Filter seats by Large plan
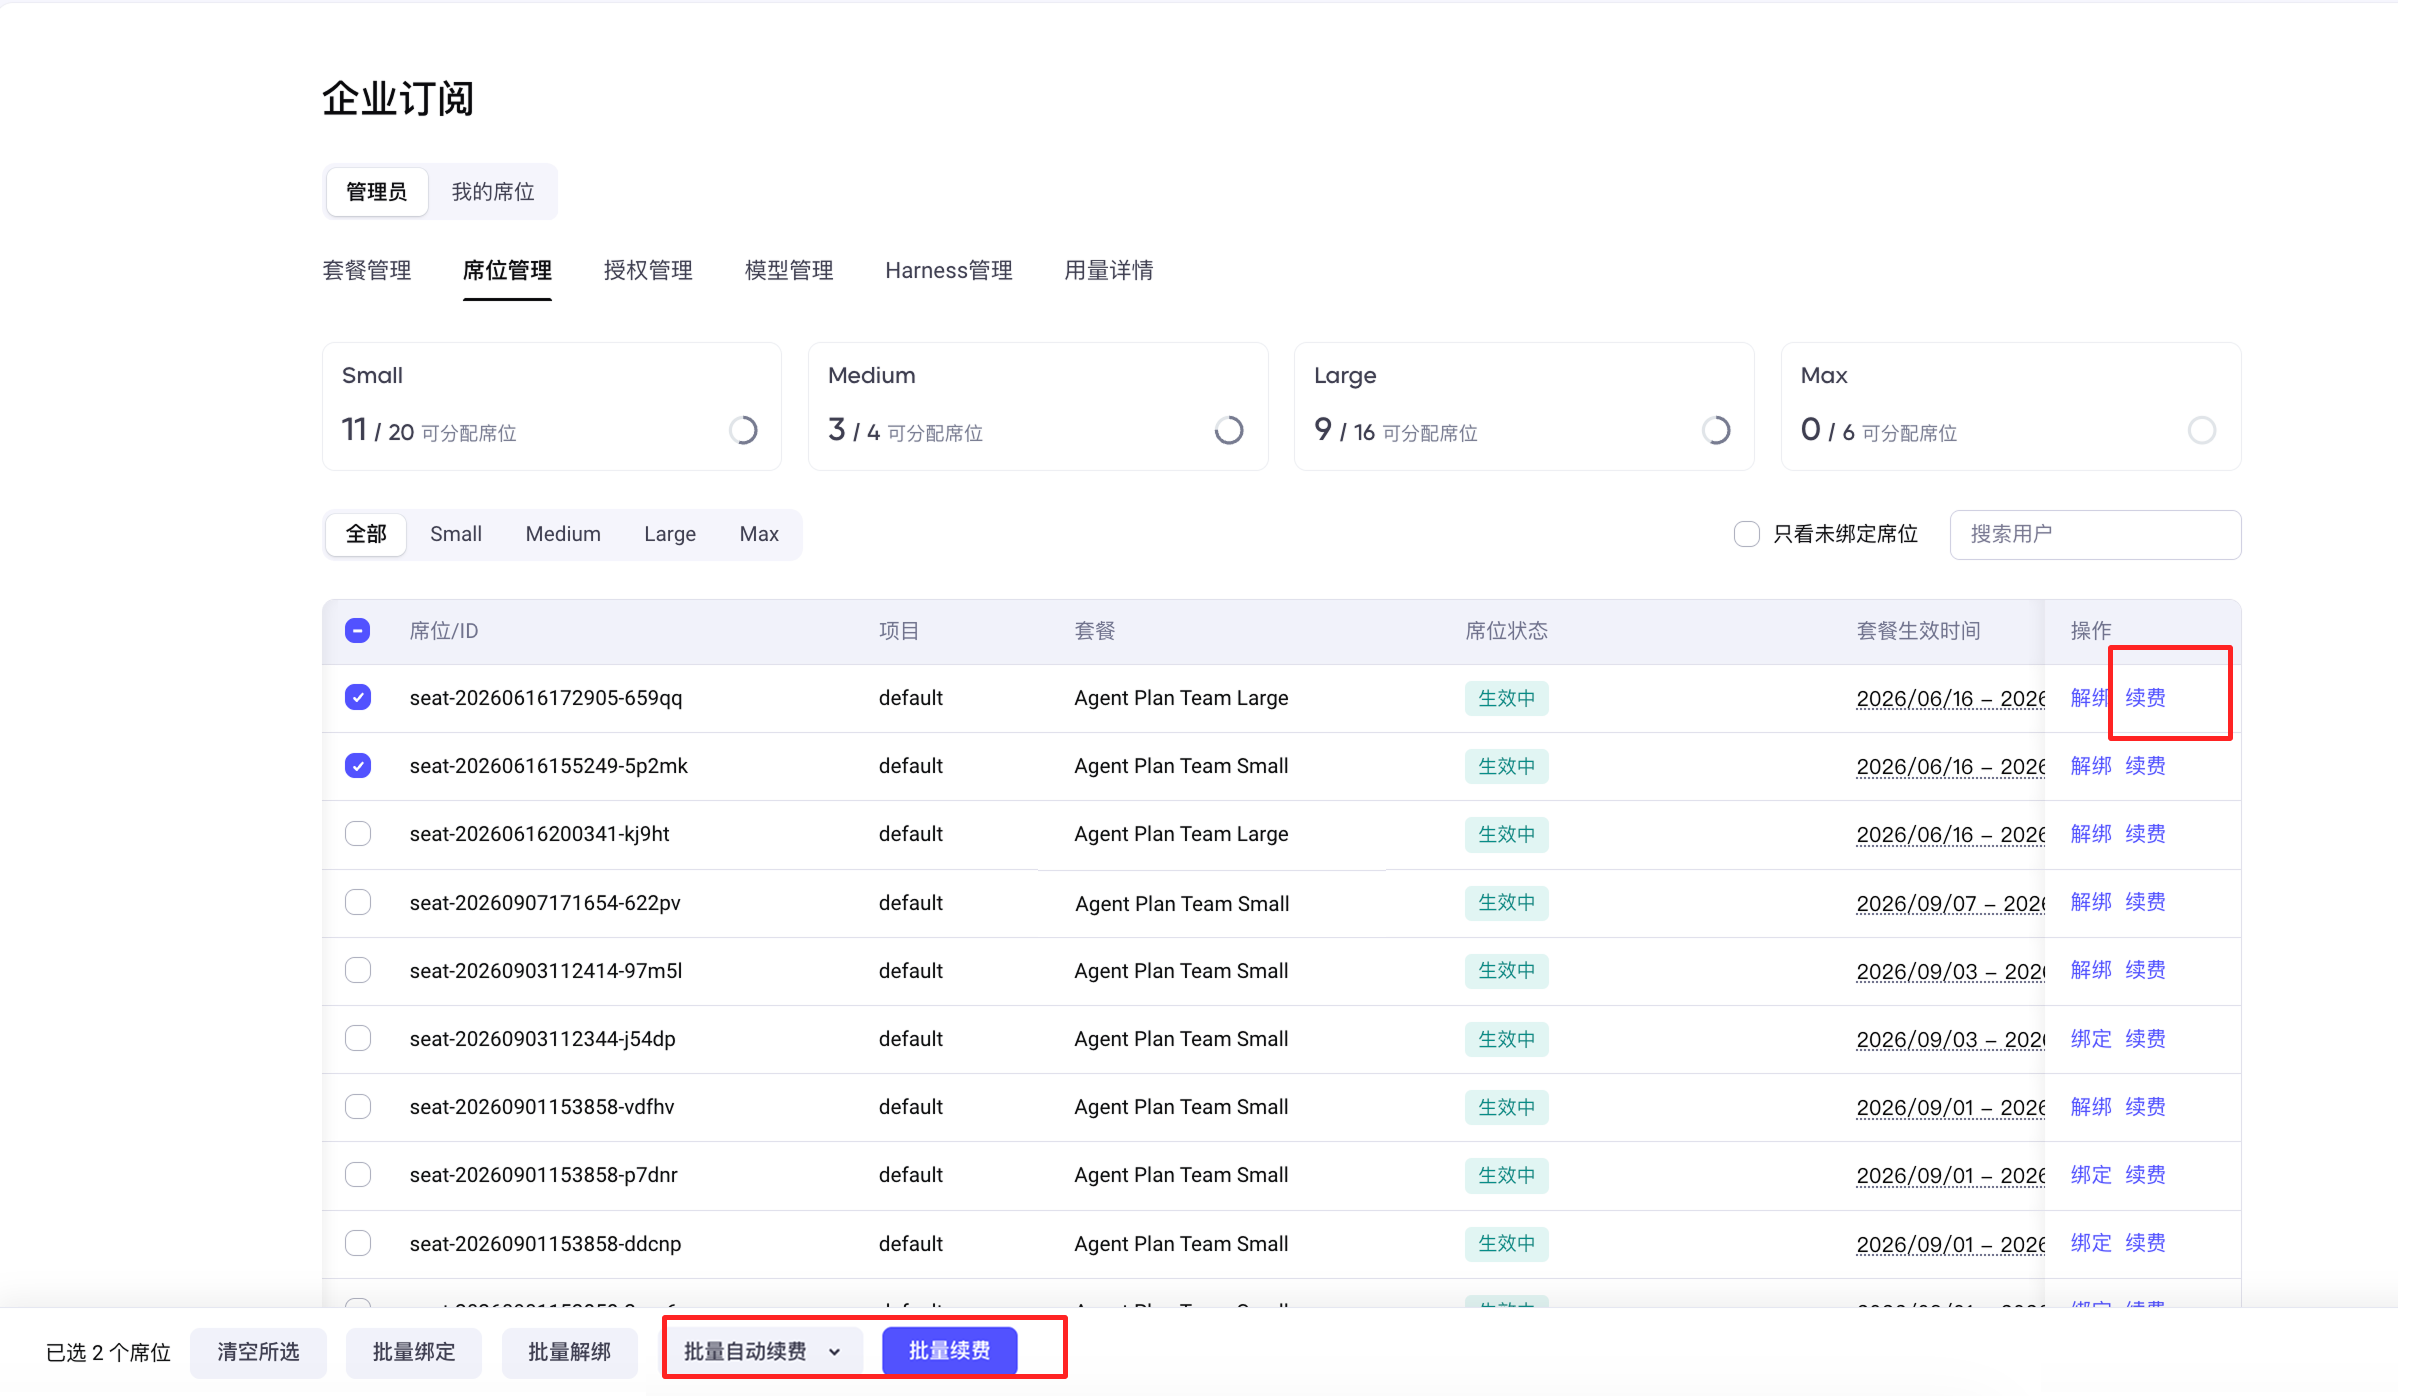The width and height of the screenshot is (2419, 1396). 670,534
